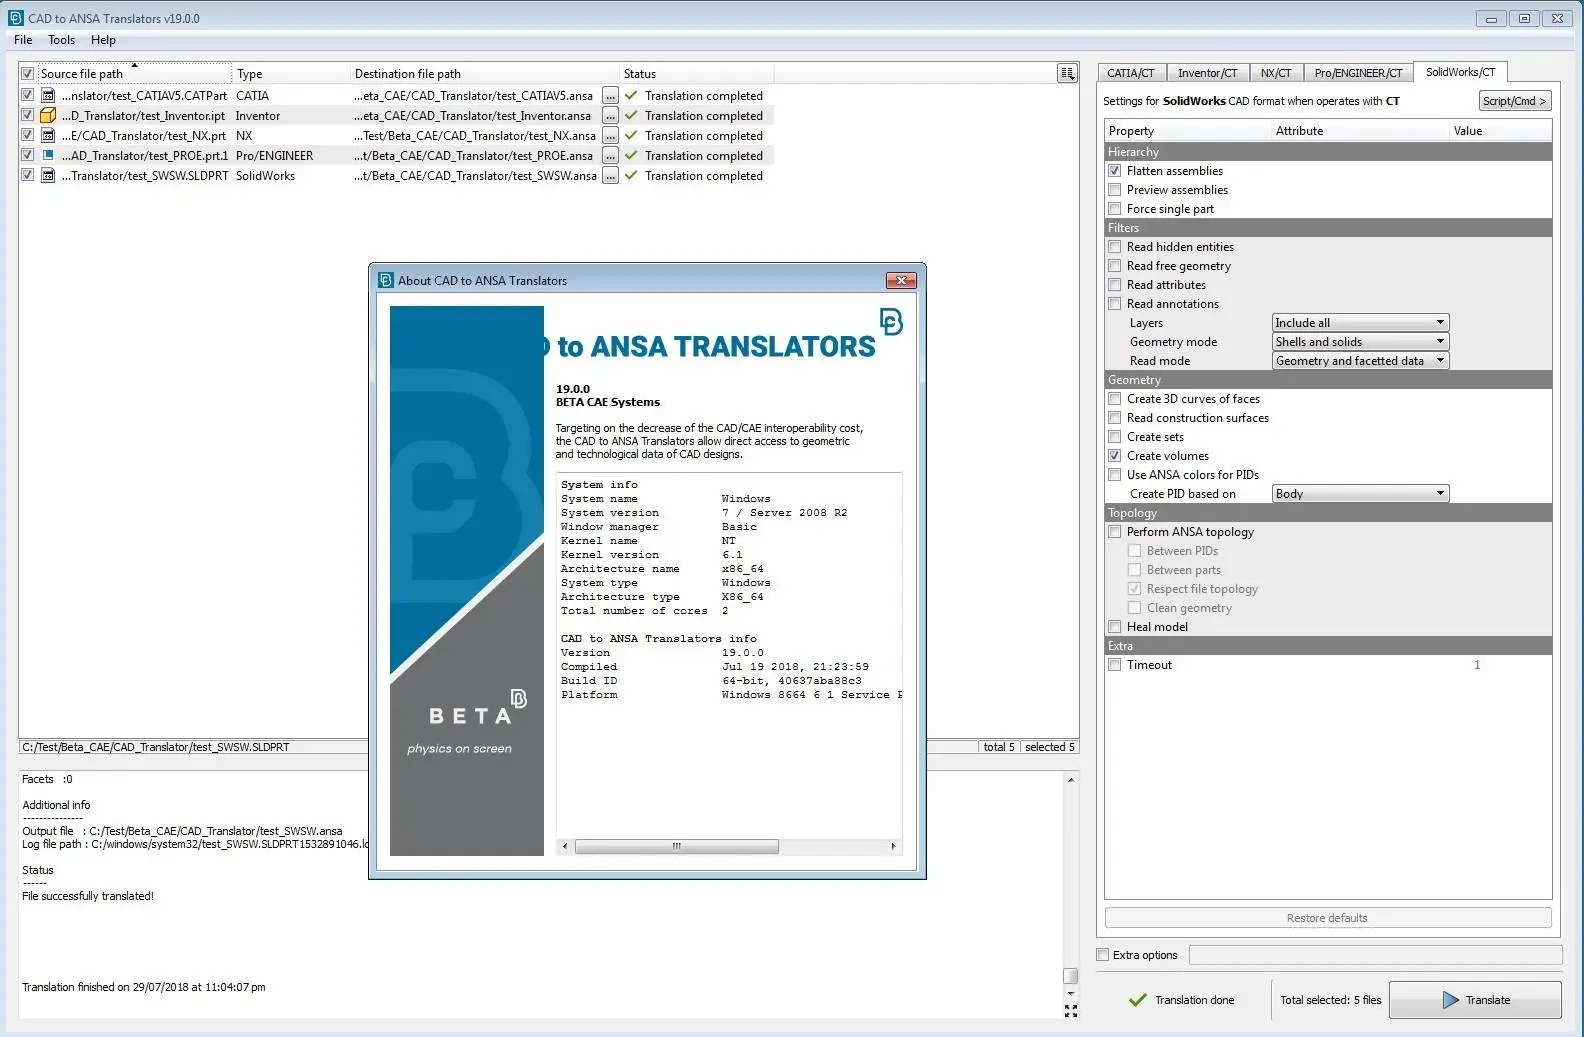The image size is (1584, 1037).
Task: Click green checkmark status of Pro/ENGINEER row
Action: [x=631, y=156]
